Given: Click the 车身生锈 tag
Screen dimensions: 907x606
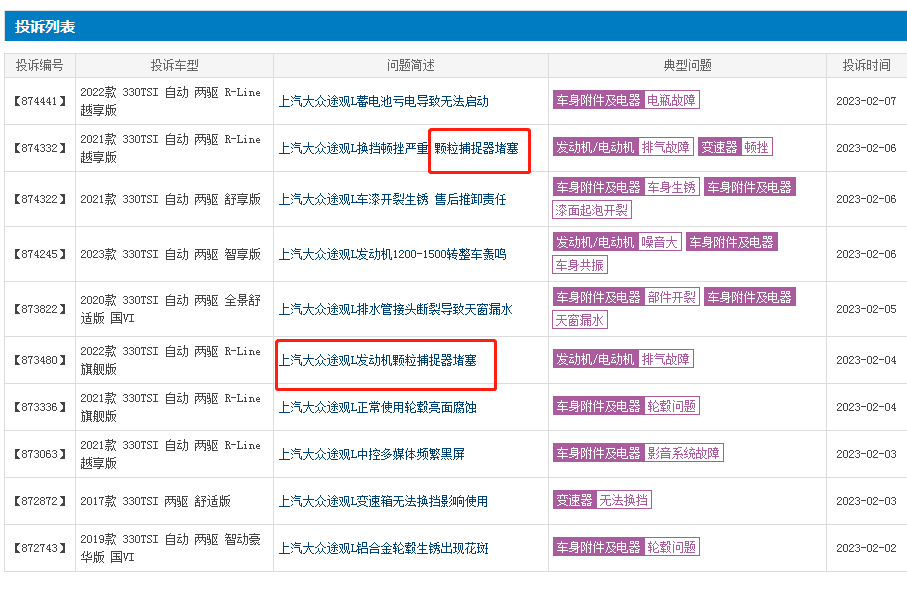Looking at the screenshot, I should (x=671, y=187).
